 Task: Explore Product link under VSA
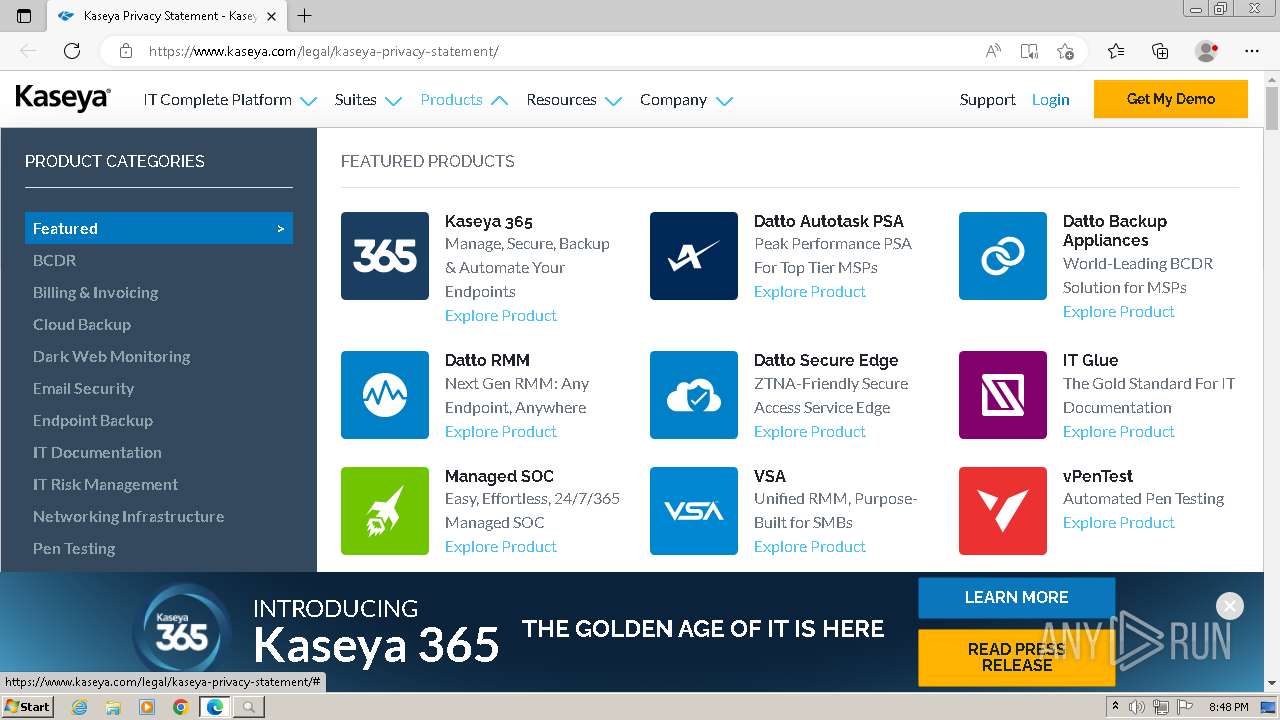(x=810, y=546)
